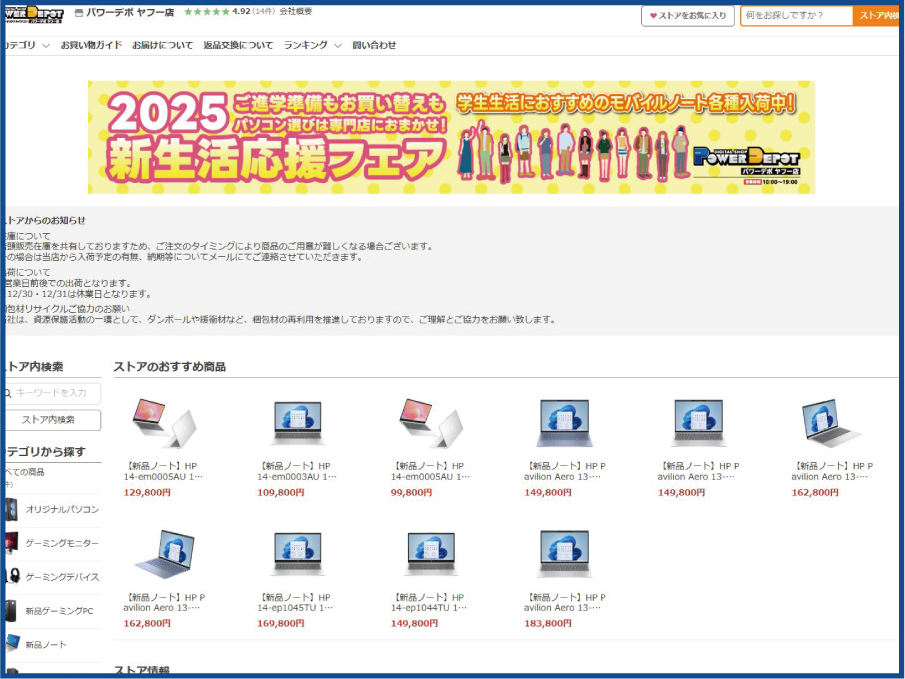Click the ストアのおすすめ商品 heading
The image size is (905, 679).
pos(170,367)
